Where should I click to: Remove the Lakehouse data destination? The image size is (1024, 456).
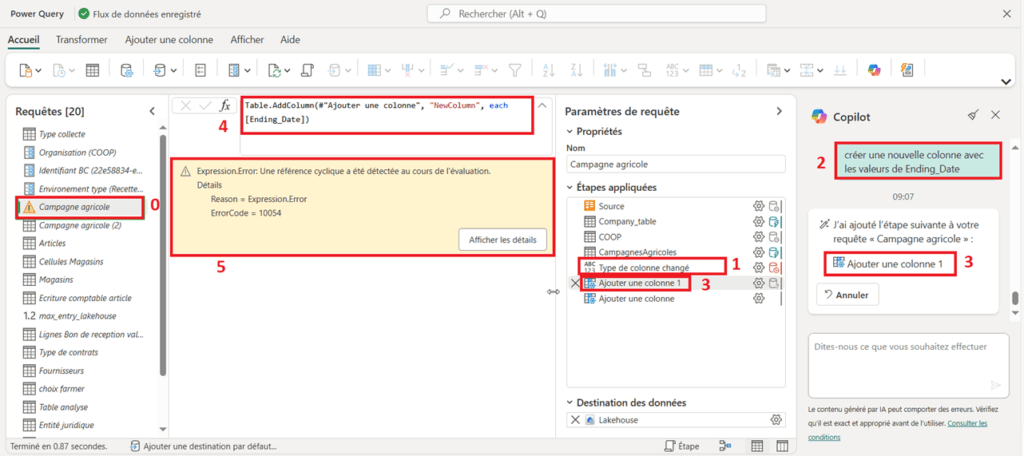574,419
